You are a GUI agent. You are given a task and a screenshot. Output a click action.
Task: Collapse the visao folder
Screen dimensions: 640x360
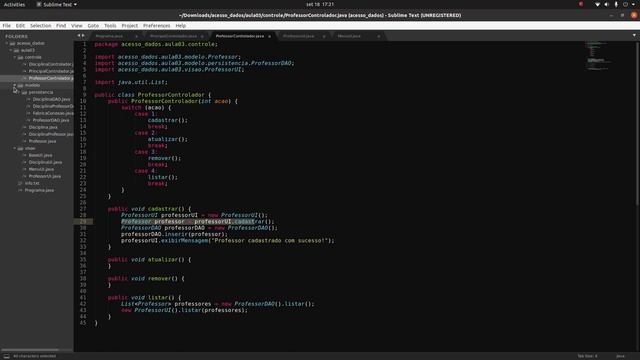15,148
